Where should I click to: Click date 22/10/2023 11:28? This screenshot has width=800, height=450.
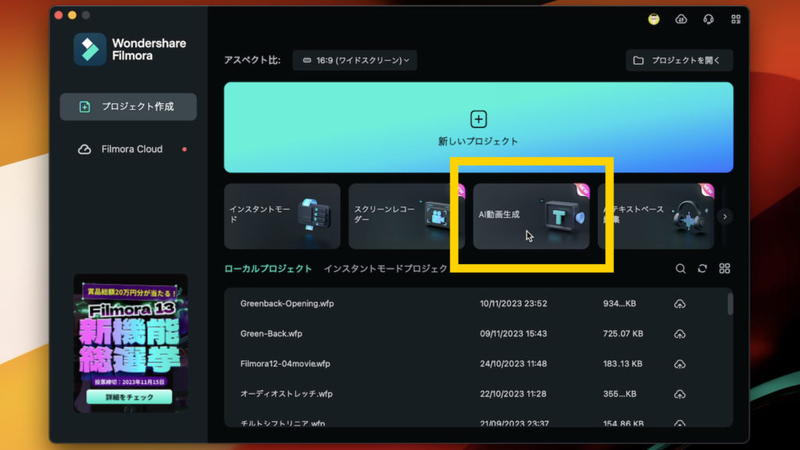coord(513,394)
